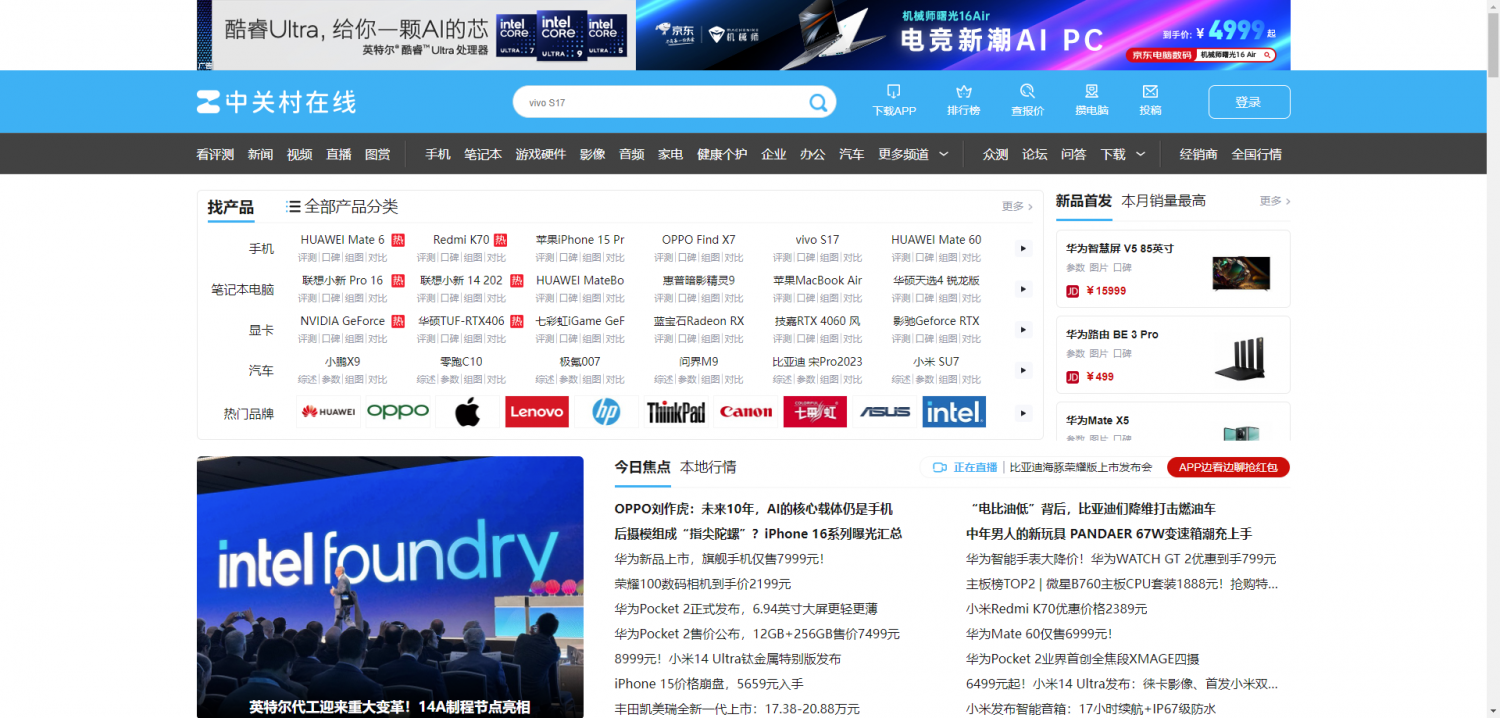Open 游戏硬件 in the navigation bar

[x=541, y=154]
